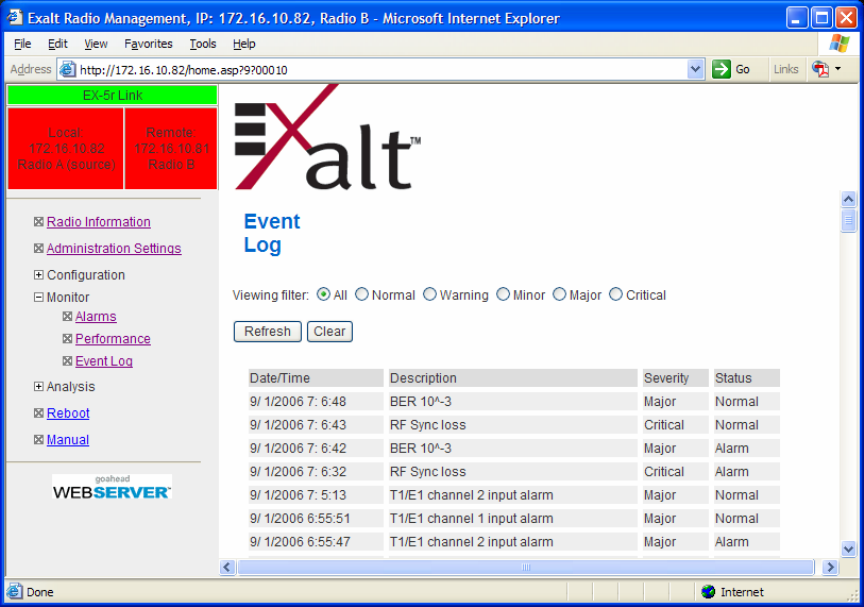This screenshot has width=864, height=607.
Task: Click the Refresh button
Action: tap(267, 331)
